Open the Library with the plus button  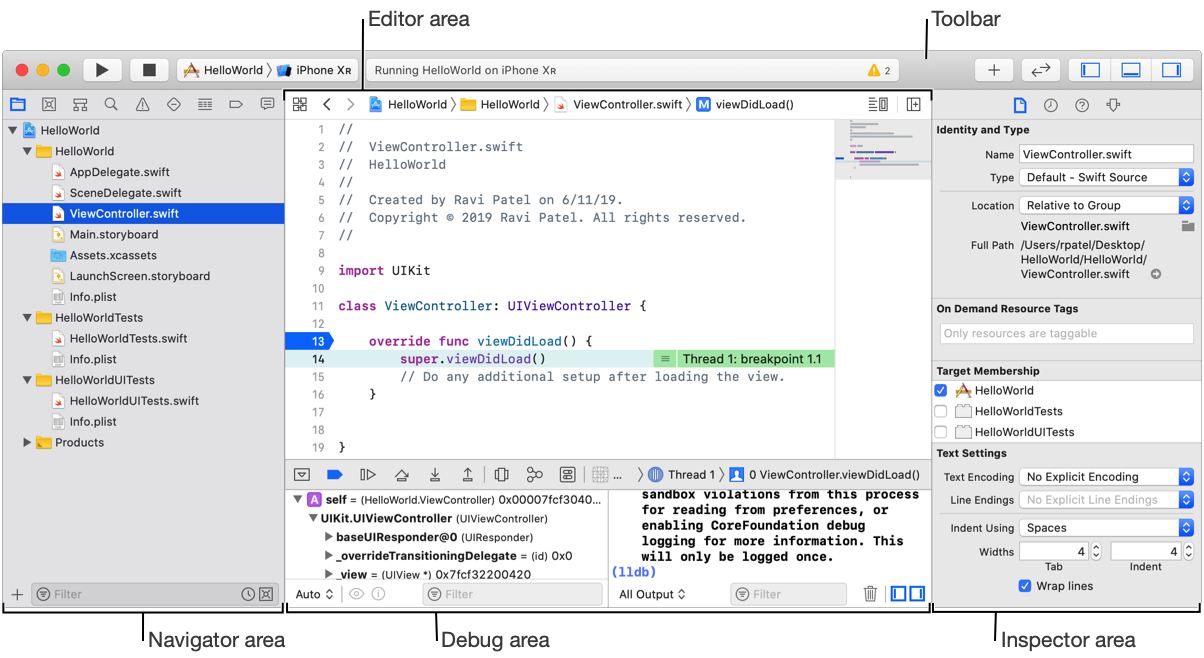(994, 70)
